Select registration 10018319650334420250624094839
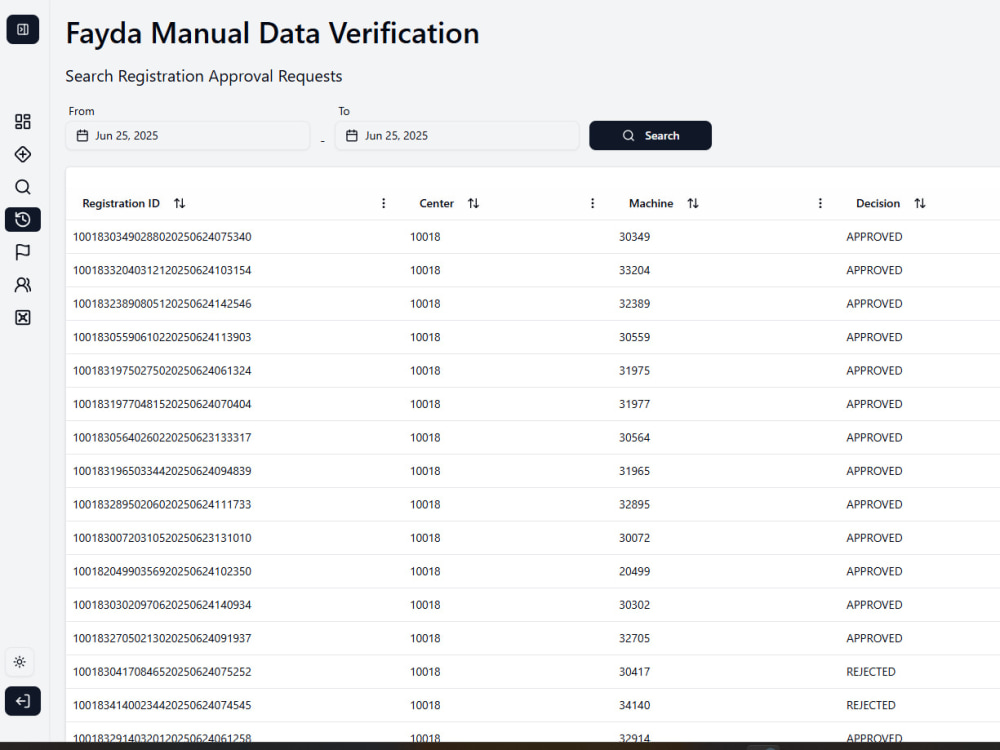The width and height of the screenshot is (1000, 750). click(x=162, y=471)
